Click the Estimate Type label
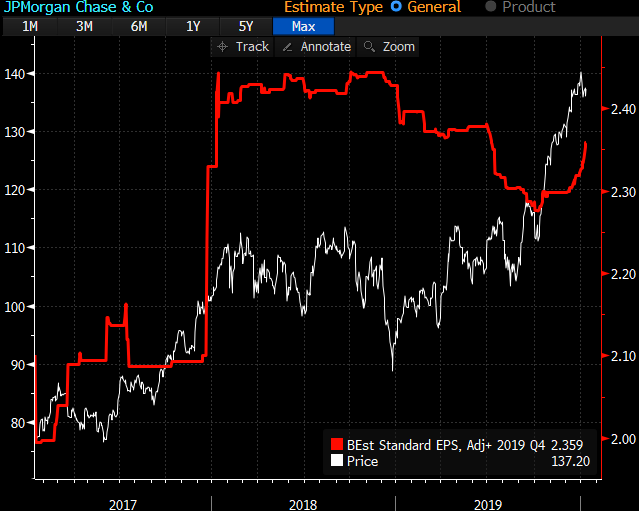 333,7
